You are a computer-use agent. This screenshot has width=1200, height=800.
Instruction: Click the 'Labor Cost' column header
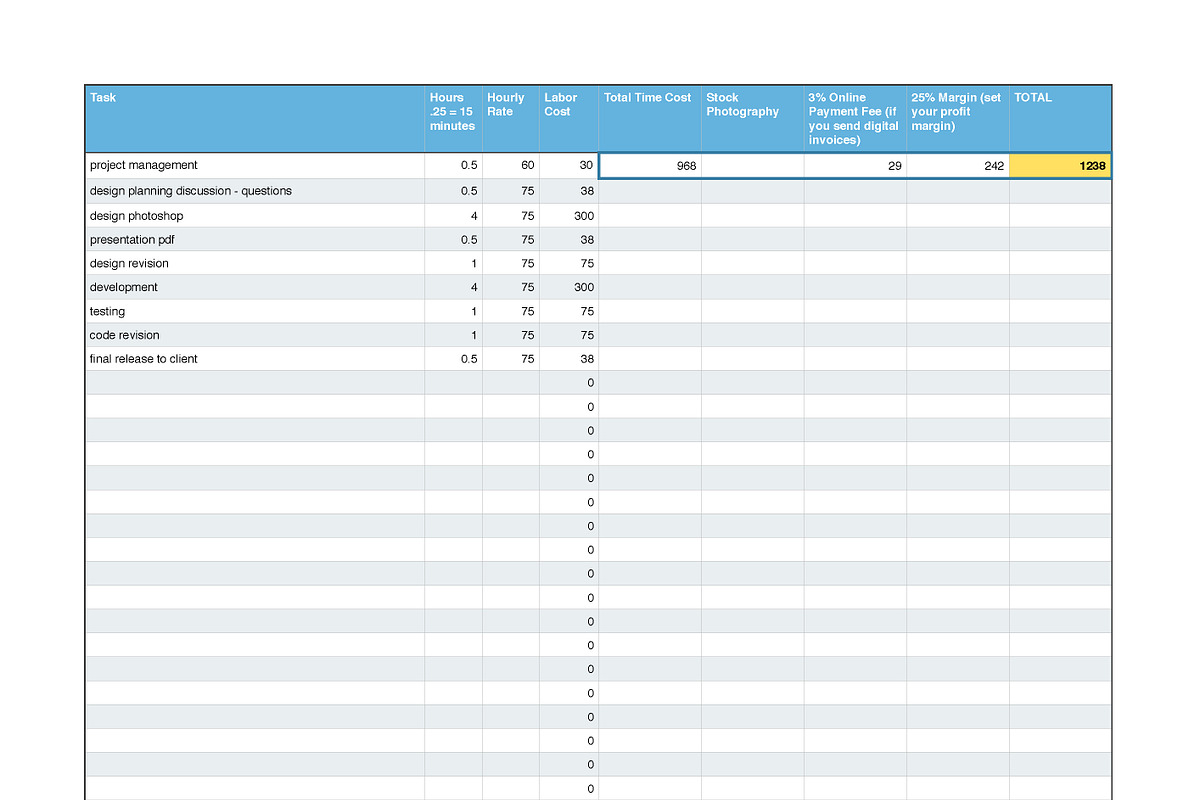(569, 119)
